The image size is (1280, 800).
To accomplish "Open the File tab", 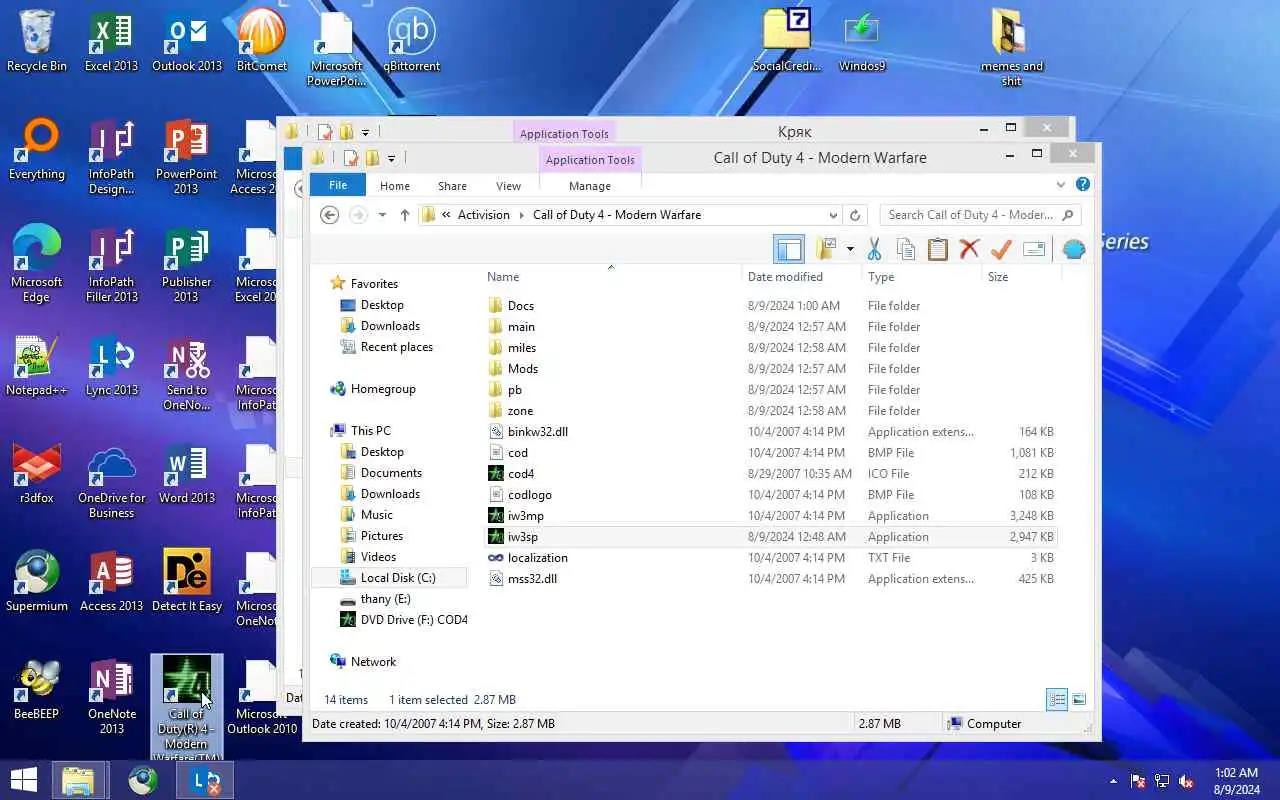I will coord(338,185).
